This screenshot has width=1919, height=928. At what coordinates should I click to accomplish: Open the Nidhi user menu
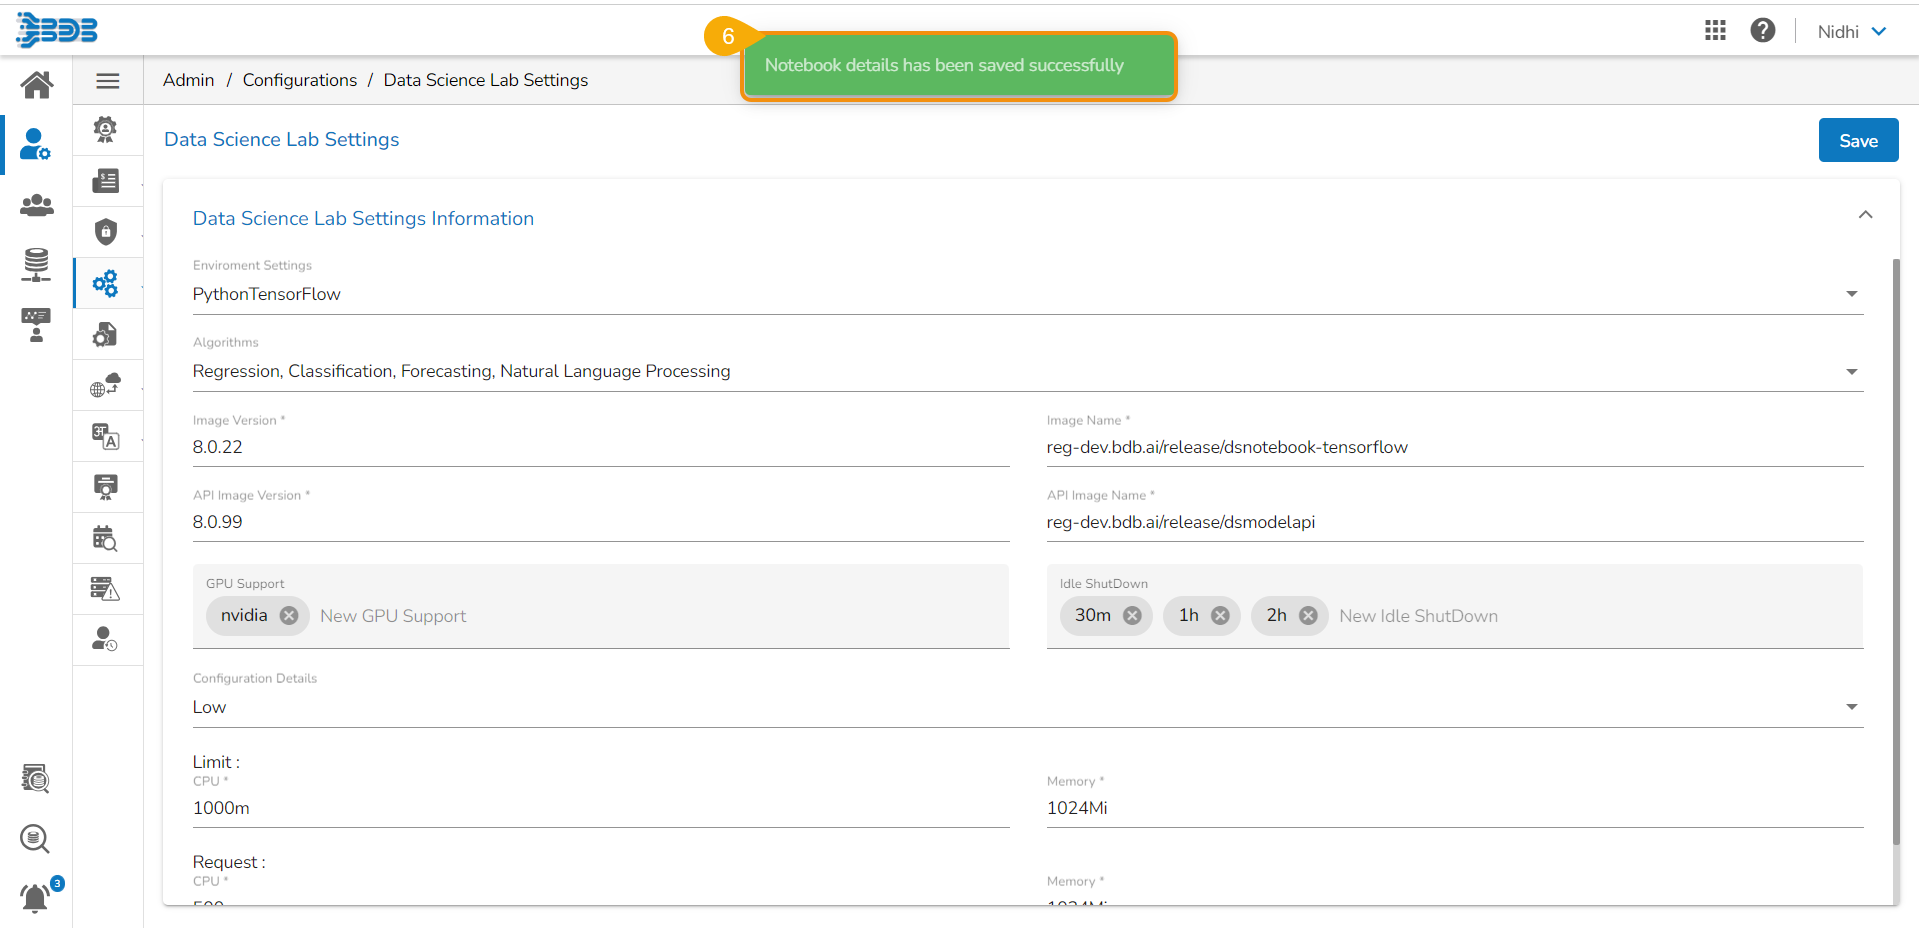click(1851, 32)
